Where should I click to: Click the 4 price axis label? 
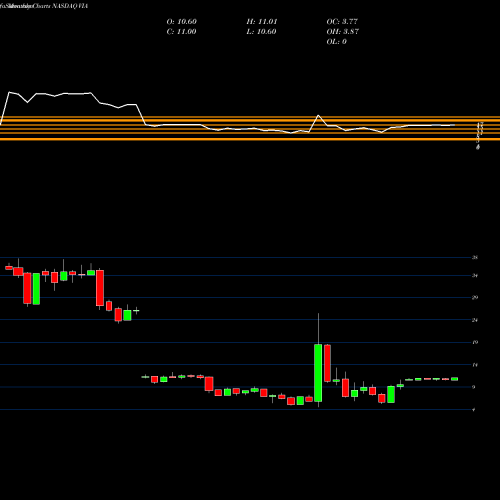(474, 410)
